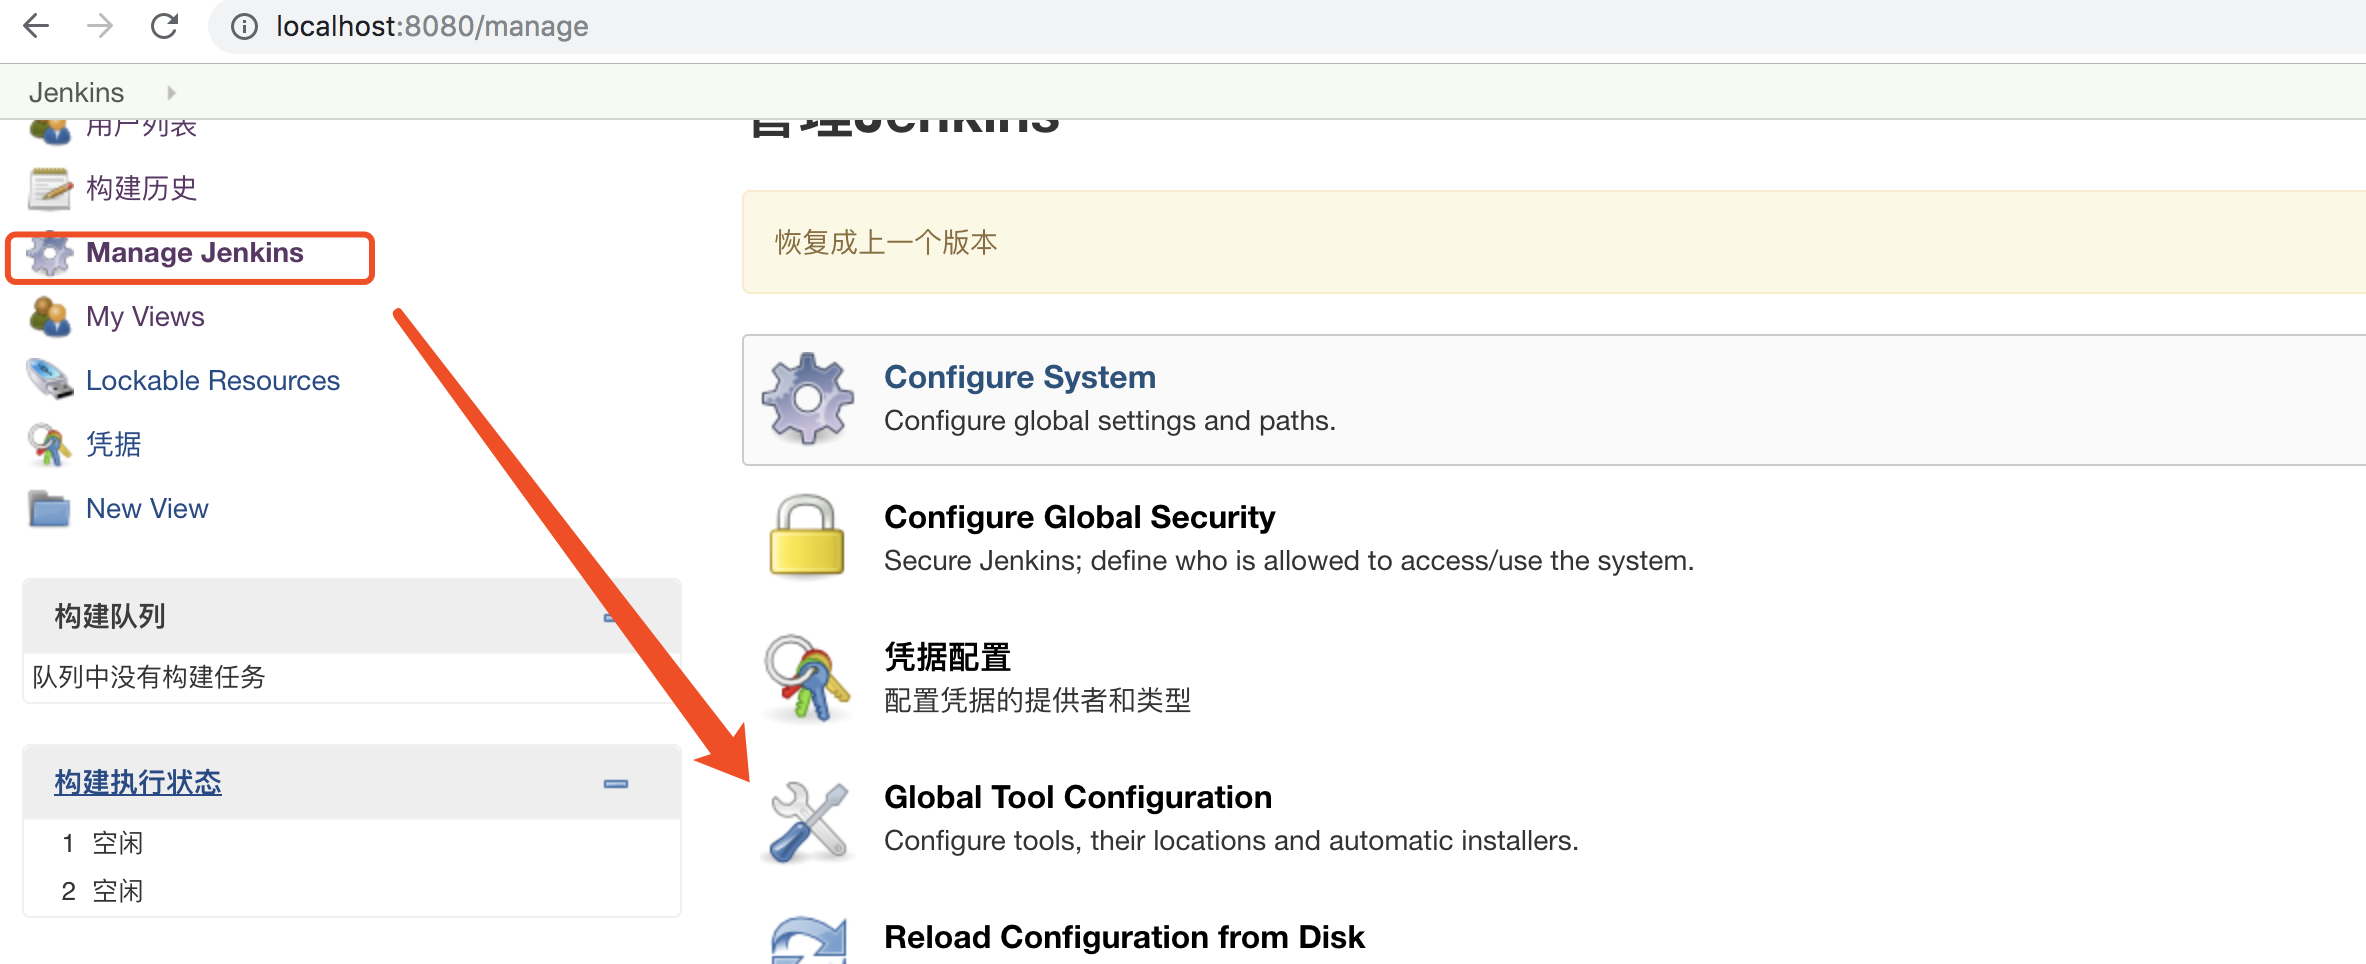Click the New View folder icon
The image size is (2366, 964).
(49, 509)
